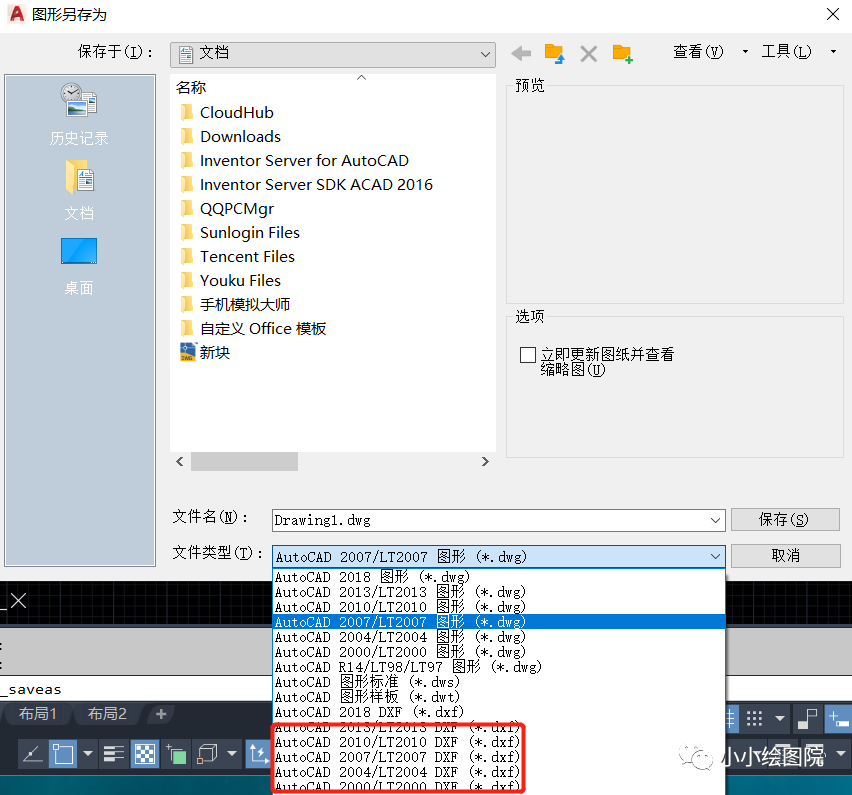Click the back arrow icon in the save dialog
The width and height of the screenshot is (852, 795).
click(521, 53)
